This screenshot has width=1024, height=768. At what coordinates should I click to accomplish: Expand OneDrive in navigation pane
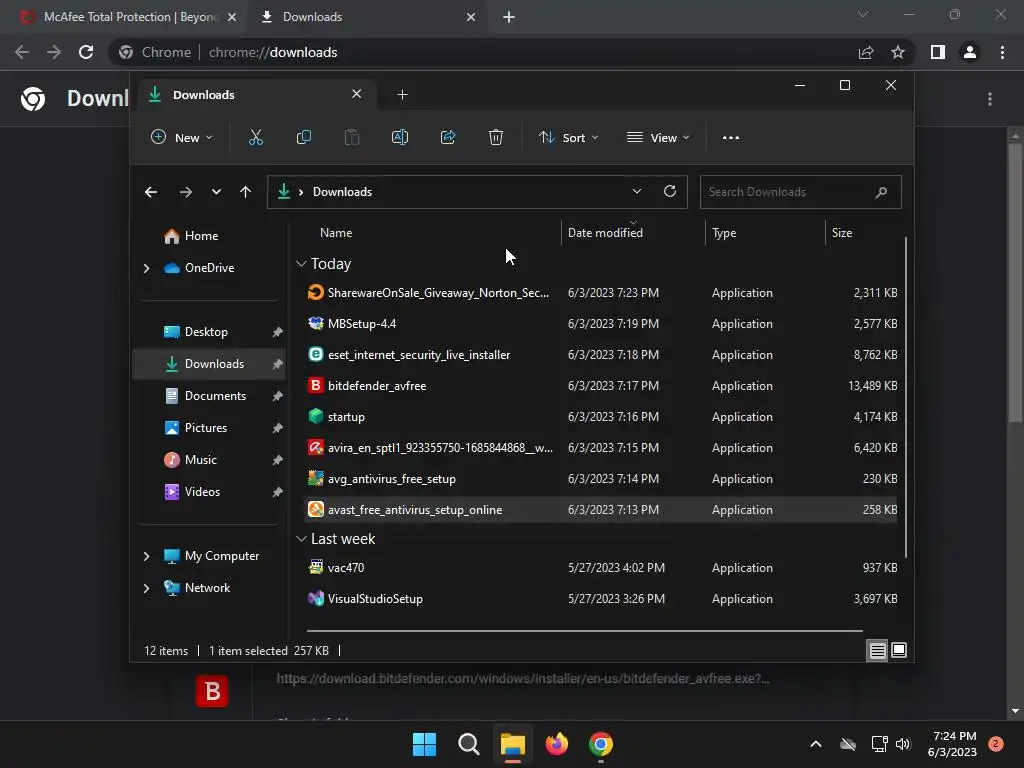[146, 268]
